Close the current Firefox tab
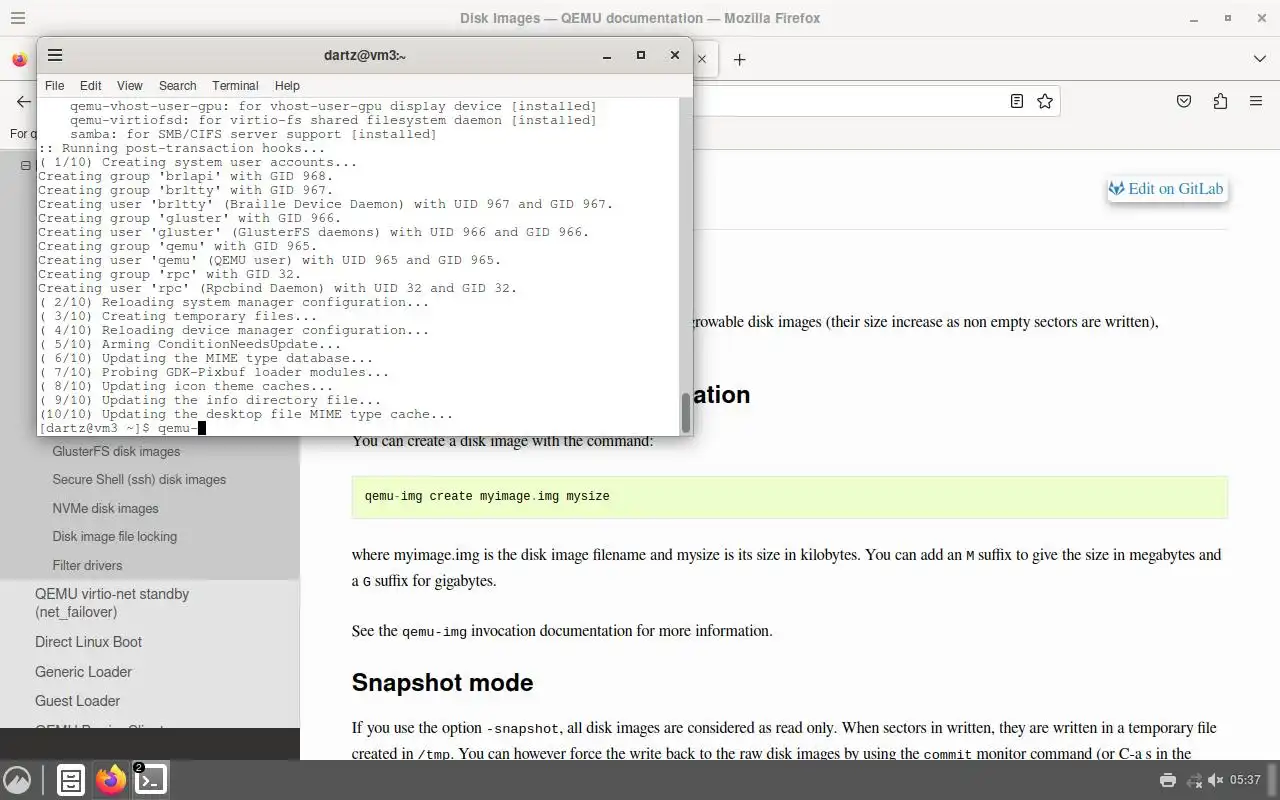The height and width of the screenshot is (800, 1280). tap(702, 59)
